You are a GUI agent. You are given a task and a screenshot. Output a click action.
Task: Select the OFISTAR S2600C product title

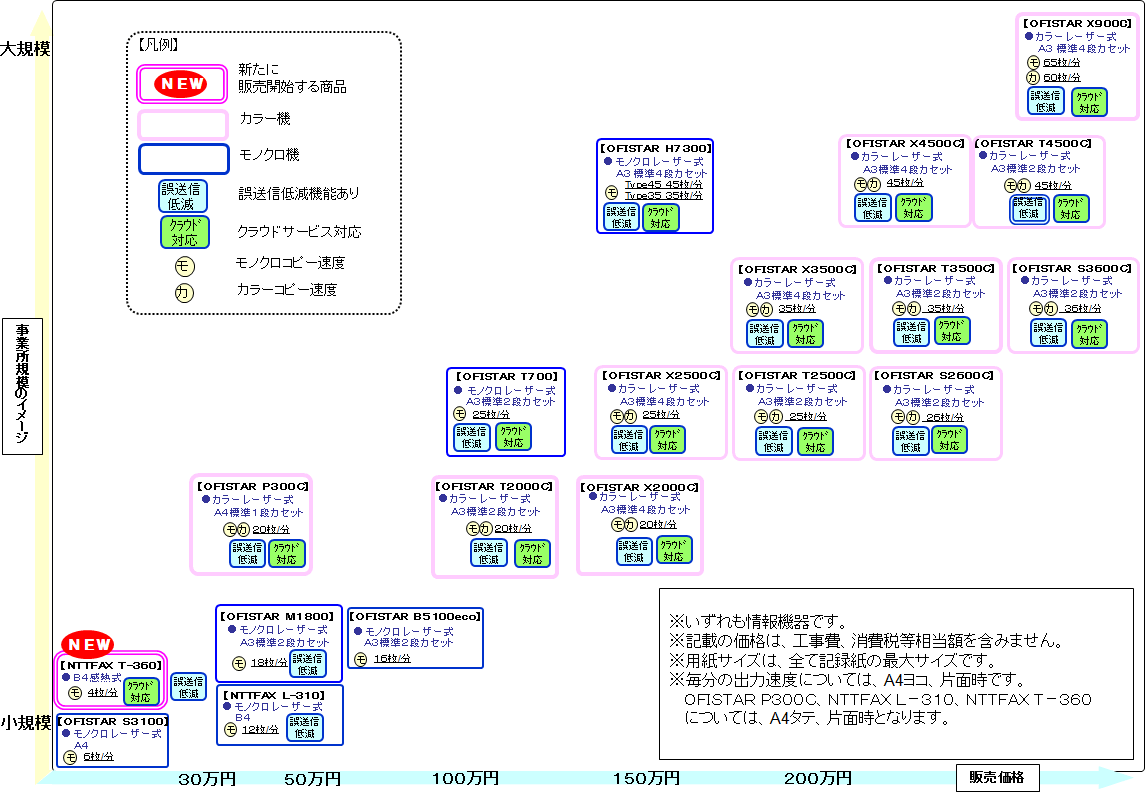click(x=934, y=375)
